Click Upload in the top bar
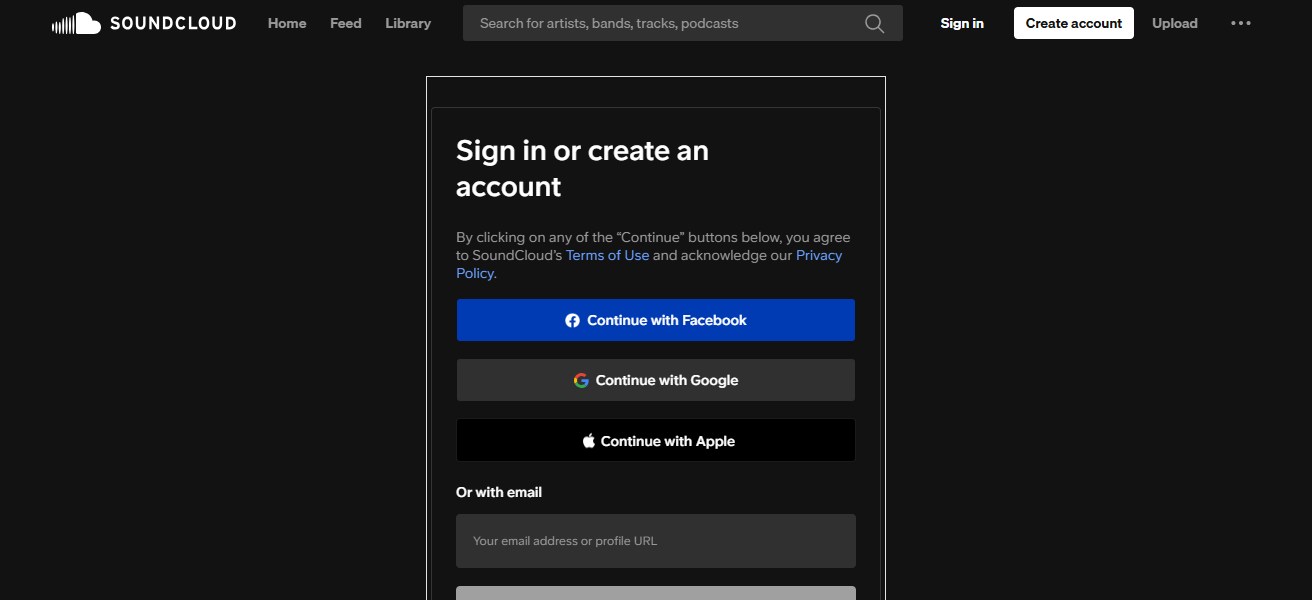 click(x=1174, y=23)
